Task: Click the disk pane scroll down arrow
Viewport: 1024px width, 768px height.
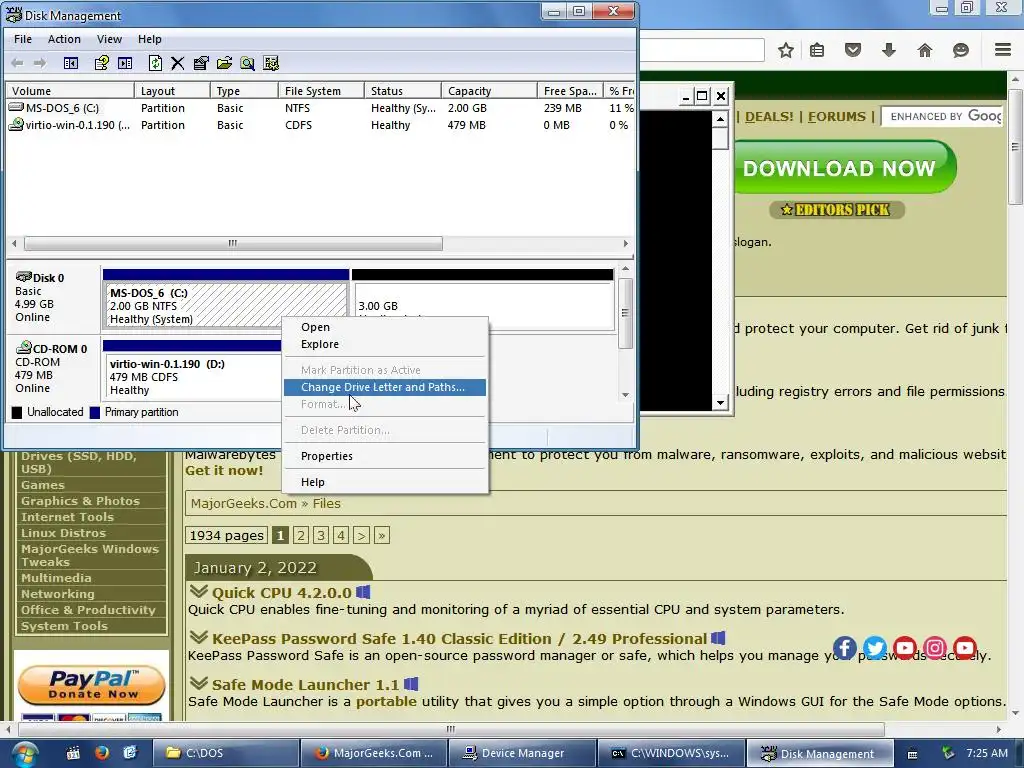Action: (625, 394)
